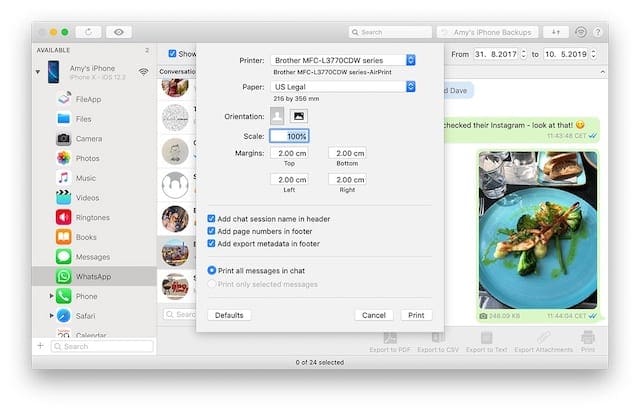
Task: Open the help question mark button
Action: pyautogui.click(x=598, y=32)
